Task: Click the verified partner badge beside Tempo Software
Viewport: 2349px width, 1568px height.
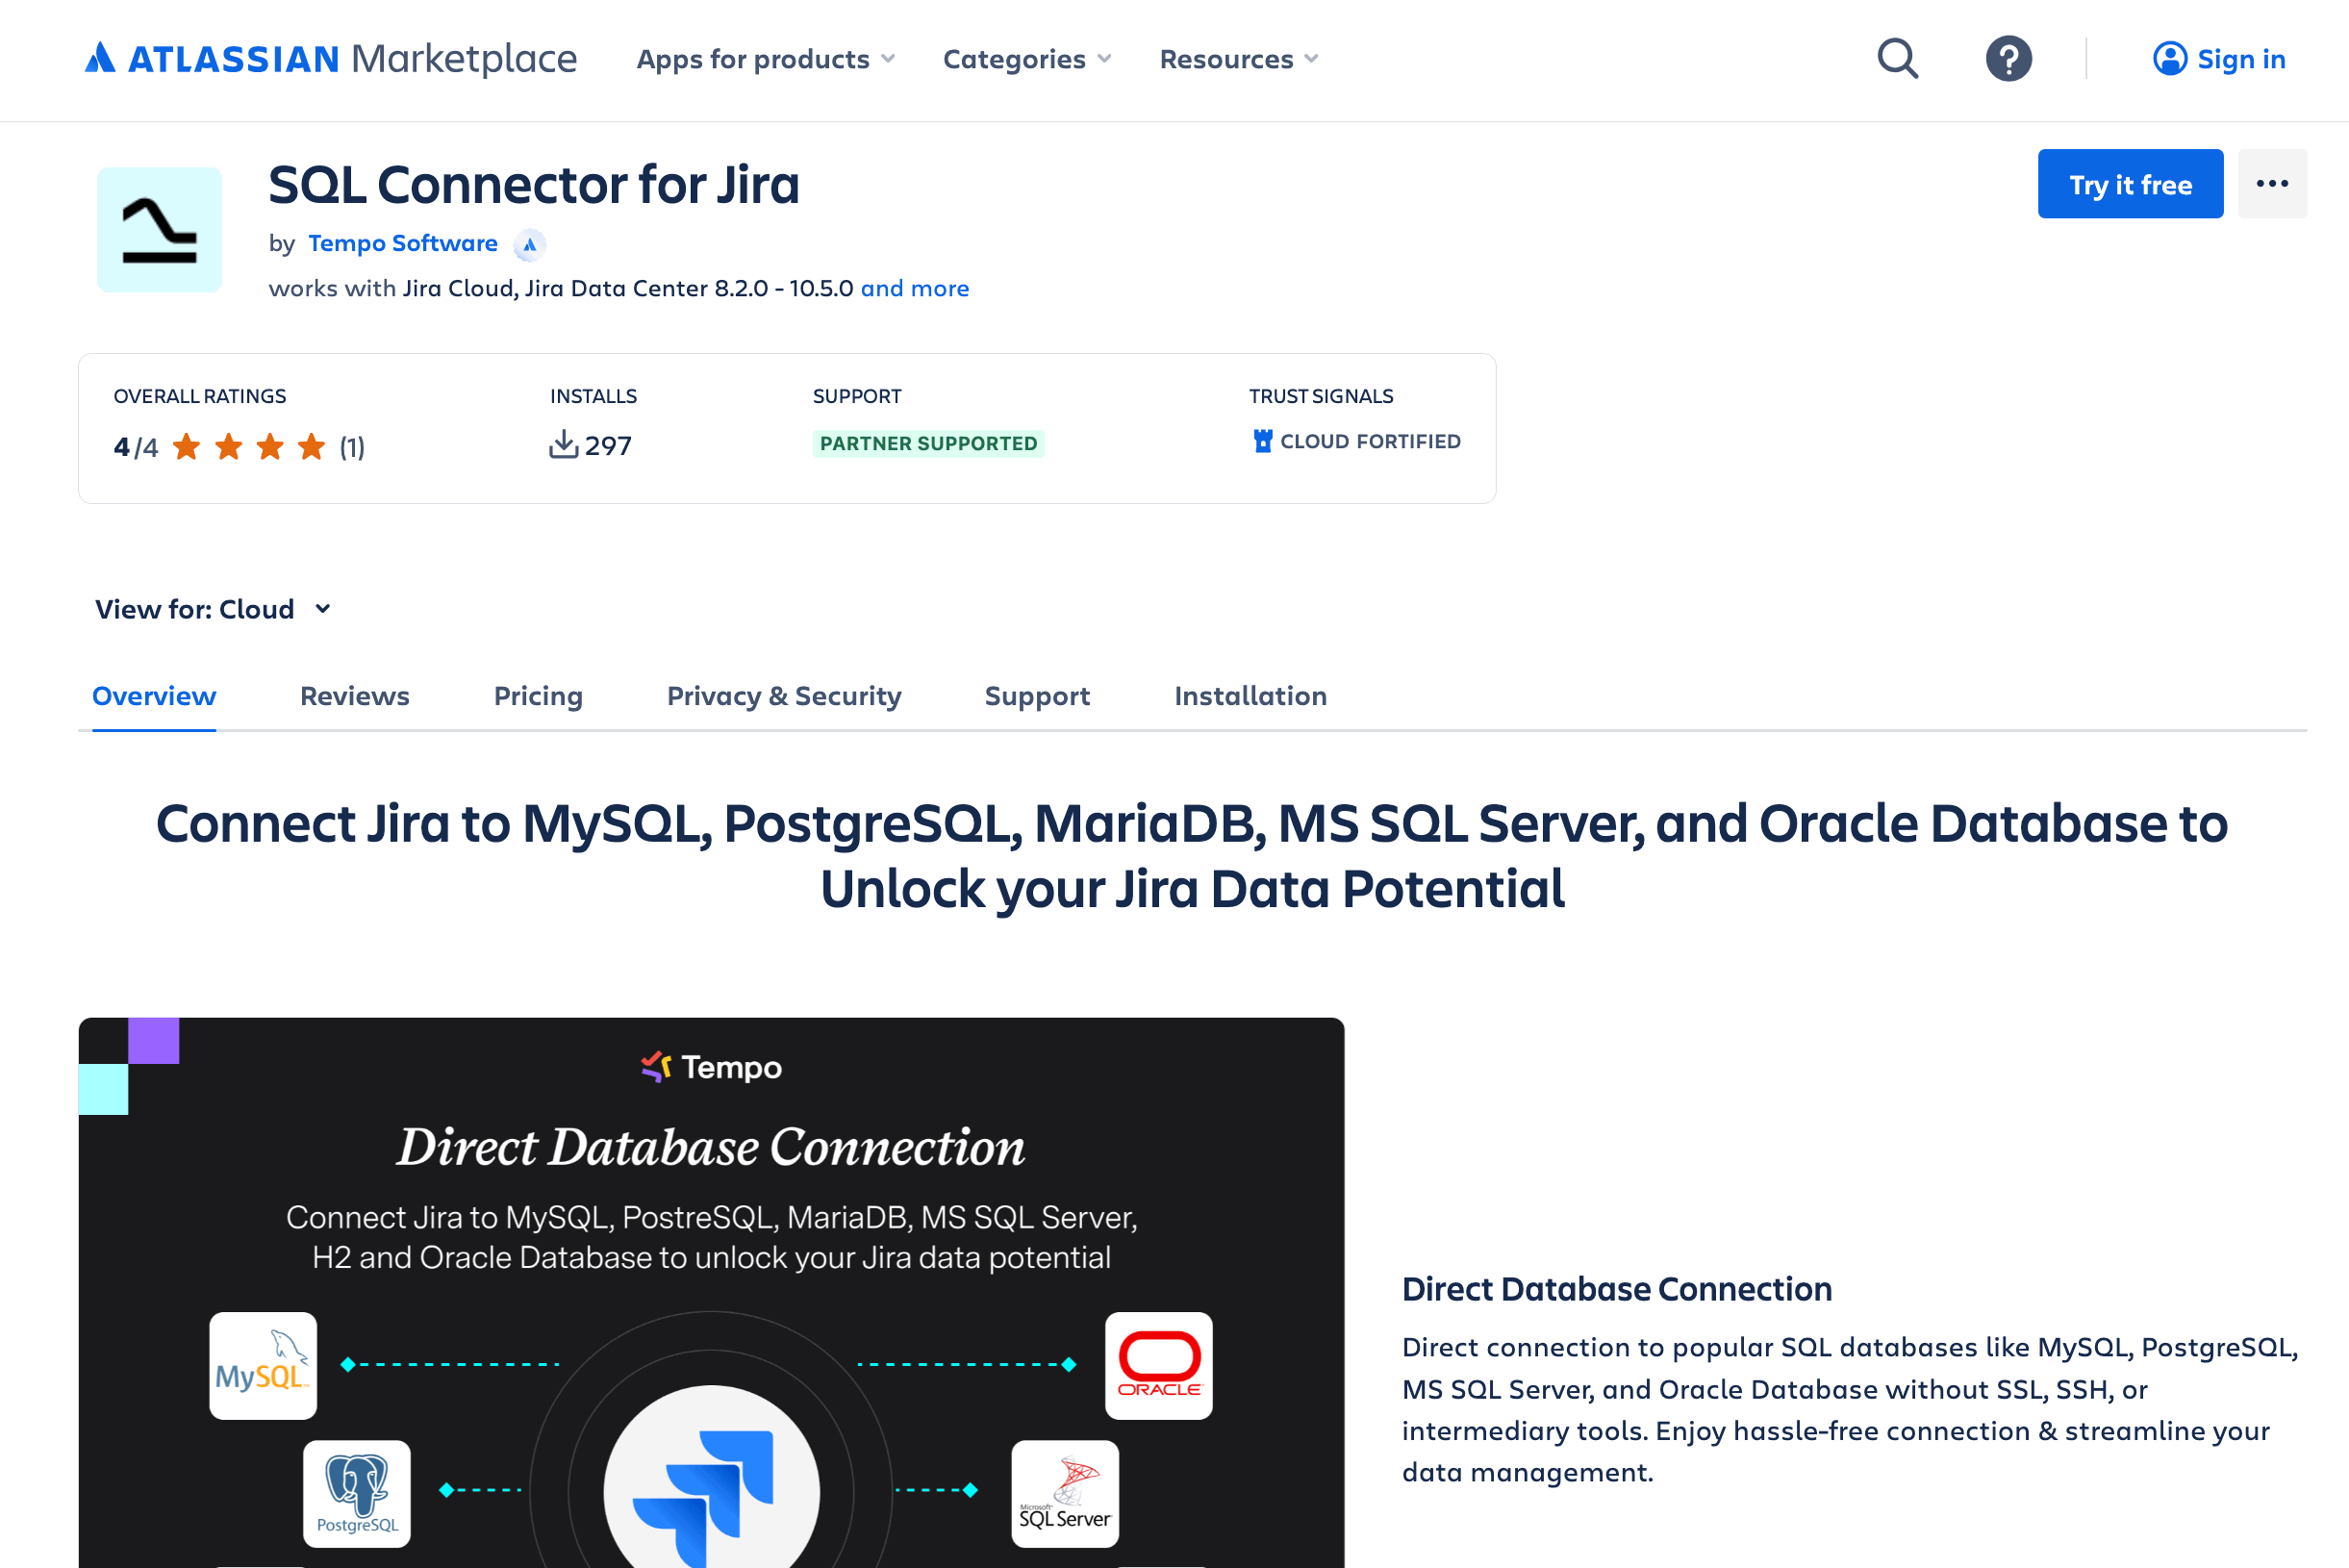Action: [x=529, y=245]
